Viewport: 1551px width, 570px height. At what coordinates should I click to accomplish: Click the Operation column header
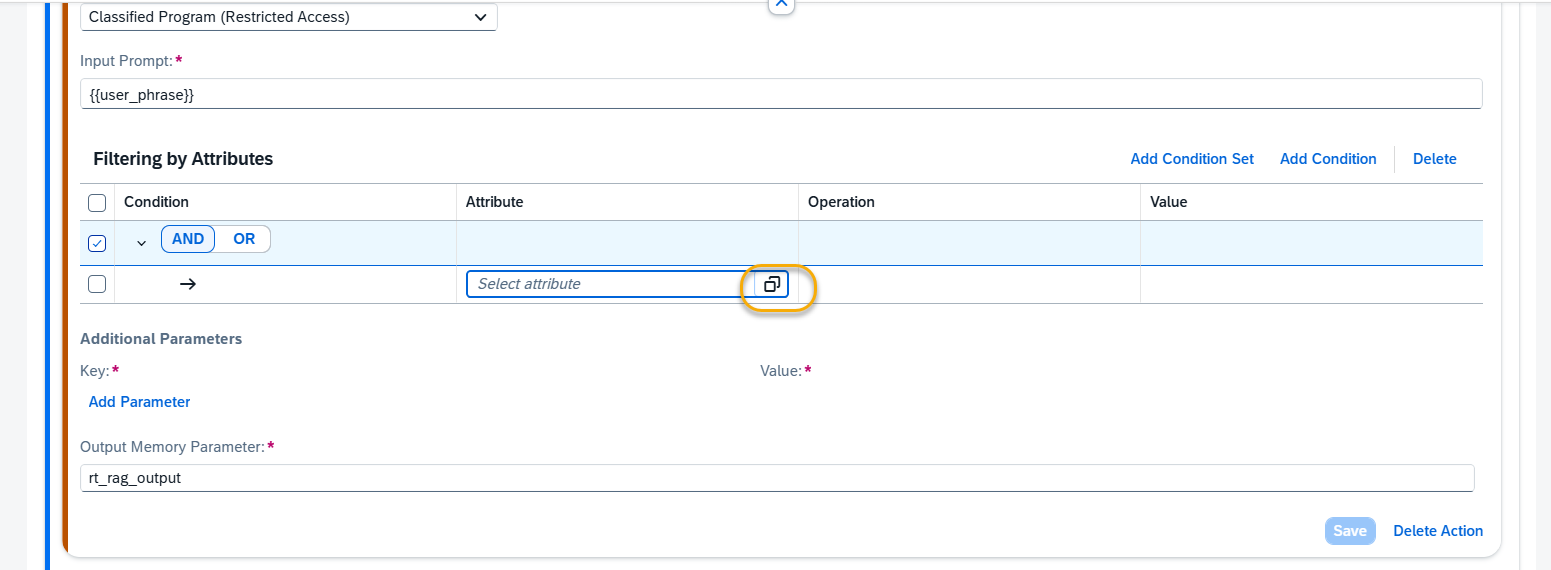(x=841, y=202)
